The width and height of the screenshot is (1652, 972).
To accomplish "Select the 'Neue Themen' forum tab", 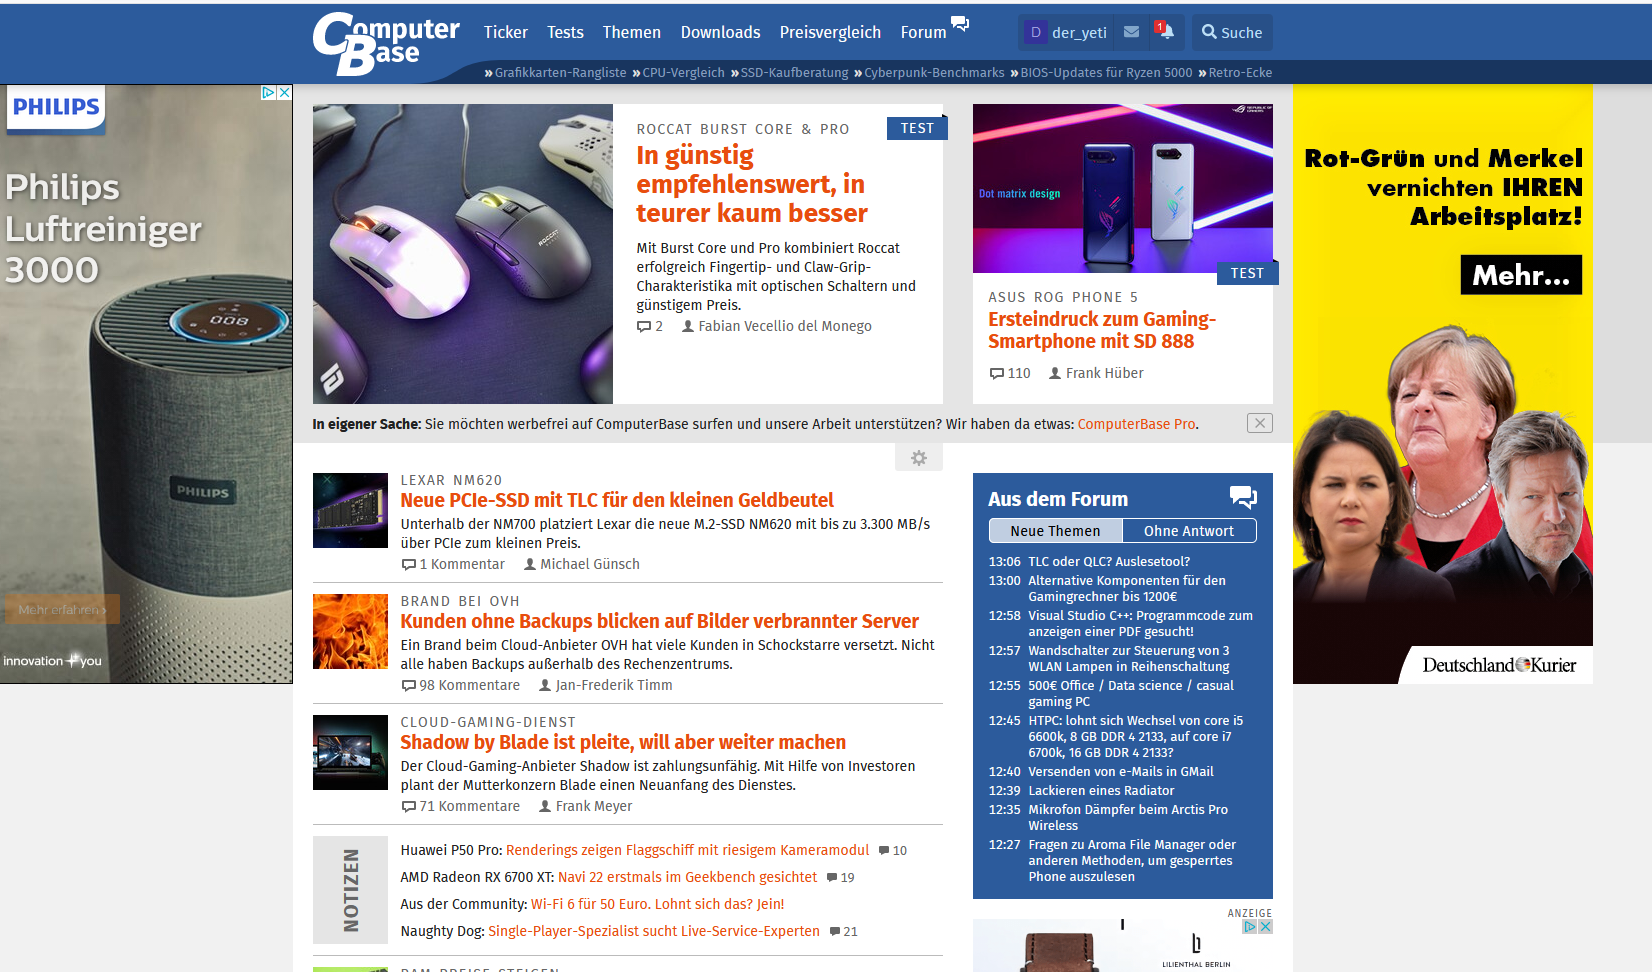I will coord(1055,531).
